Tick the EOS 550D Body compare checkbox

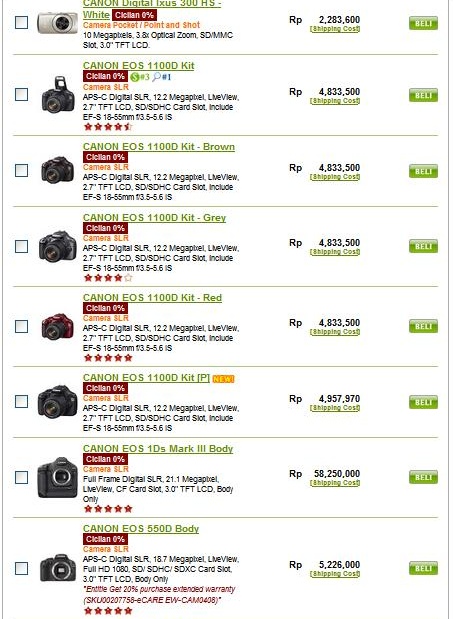(21, 568)
